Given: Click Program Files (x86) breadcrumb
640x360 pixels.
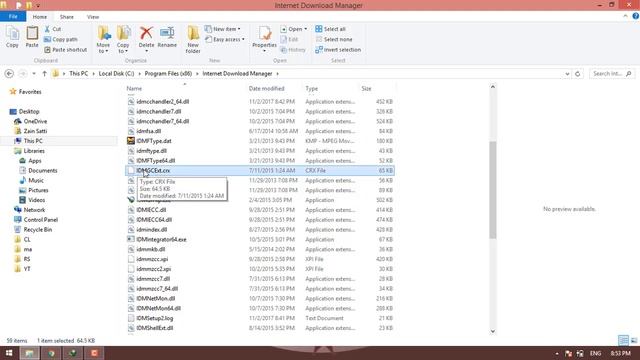Looking at the screenshot, I should 168,73.
